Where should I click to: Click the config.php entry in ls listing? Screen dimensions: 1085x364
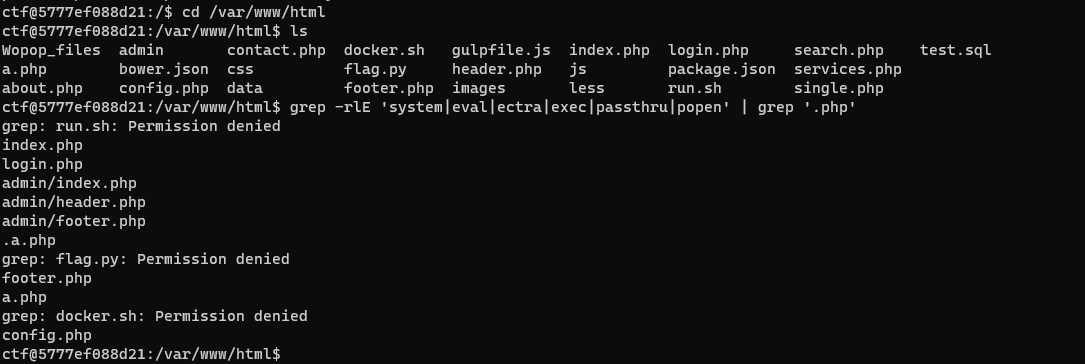point(163,89)
